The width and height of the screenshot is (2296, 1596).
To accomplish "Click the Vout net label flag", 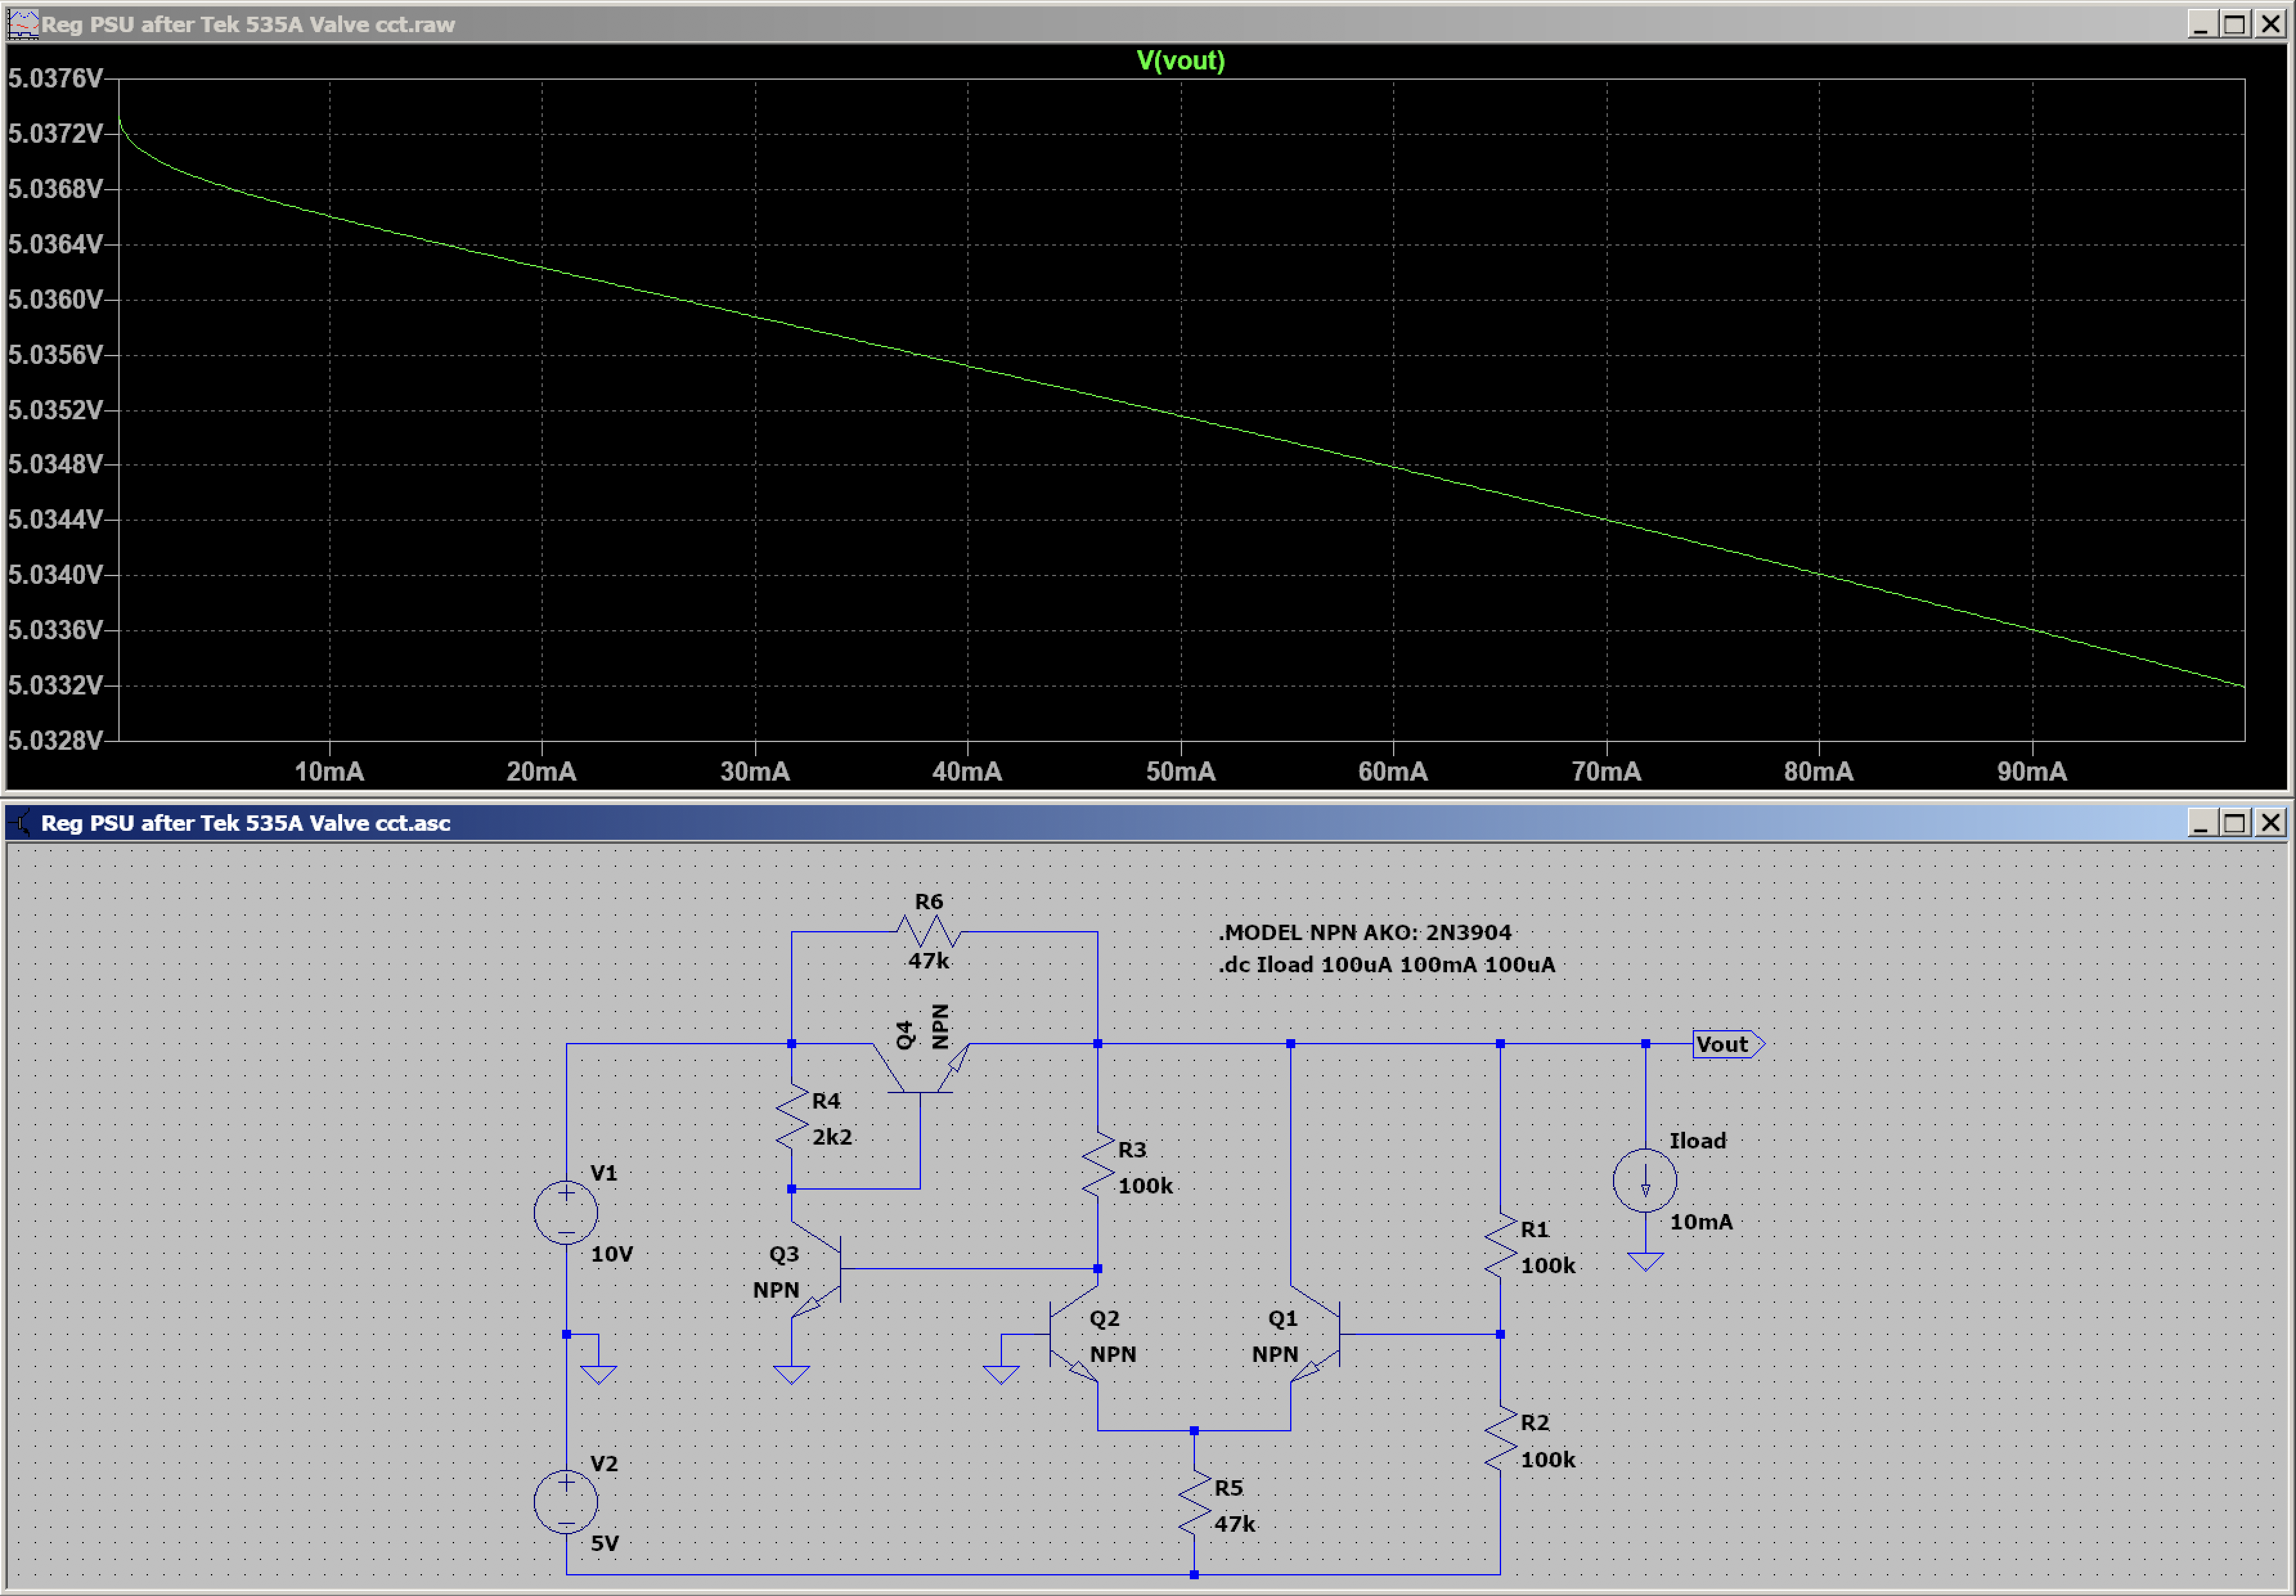I will click(1728, 1044).
